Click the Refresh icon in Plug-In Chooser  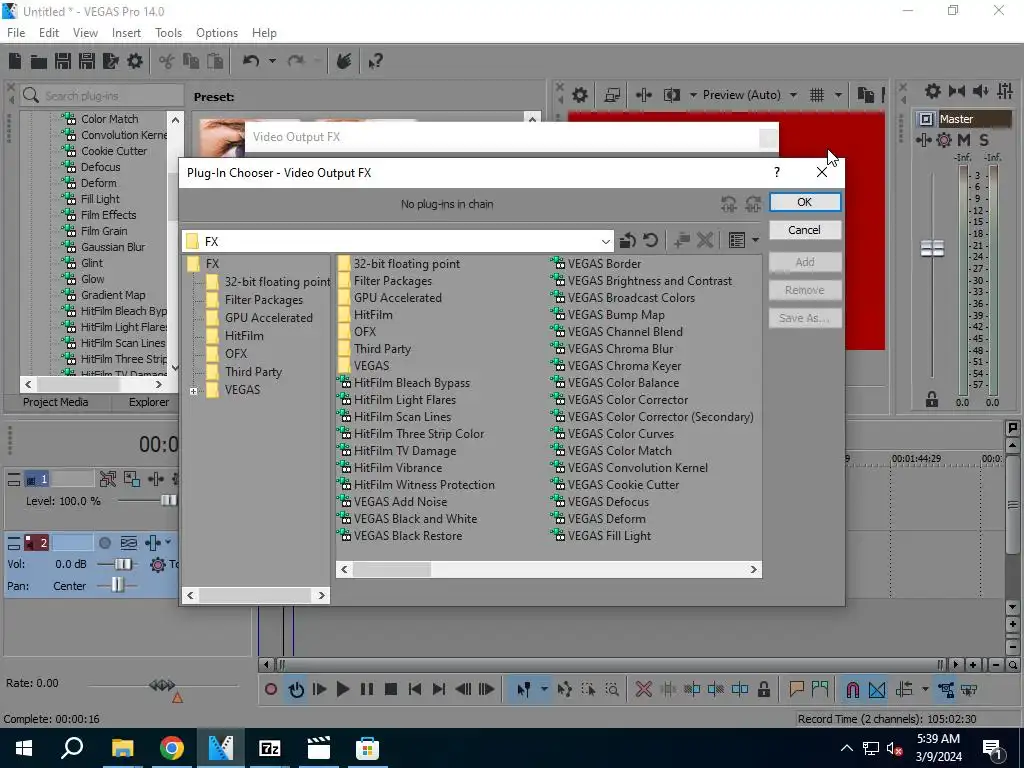[650, 240]
